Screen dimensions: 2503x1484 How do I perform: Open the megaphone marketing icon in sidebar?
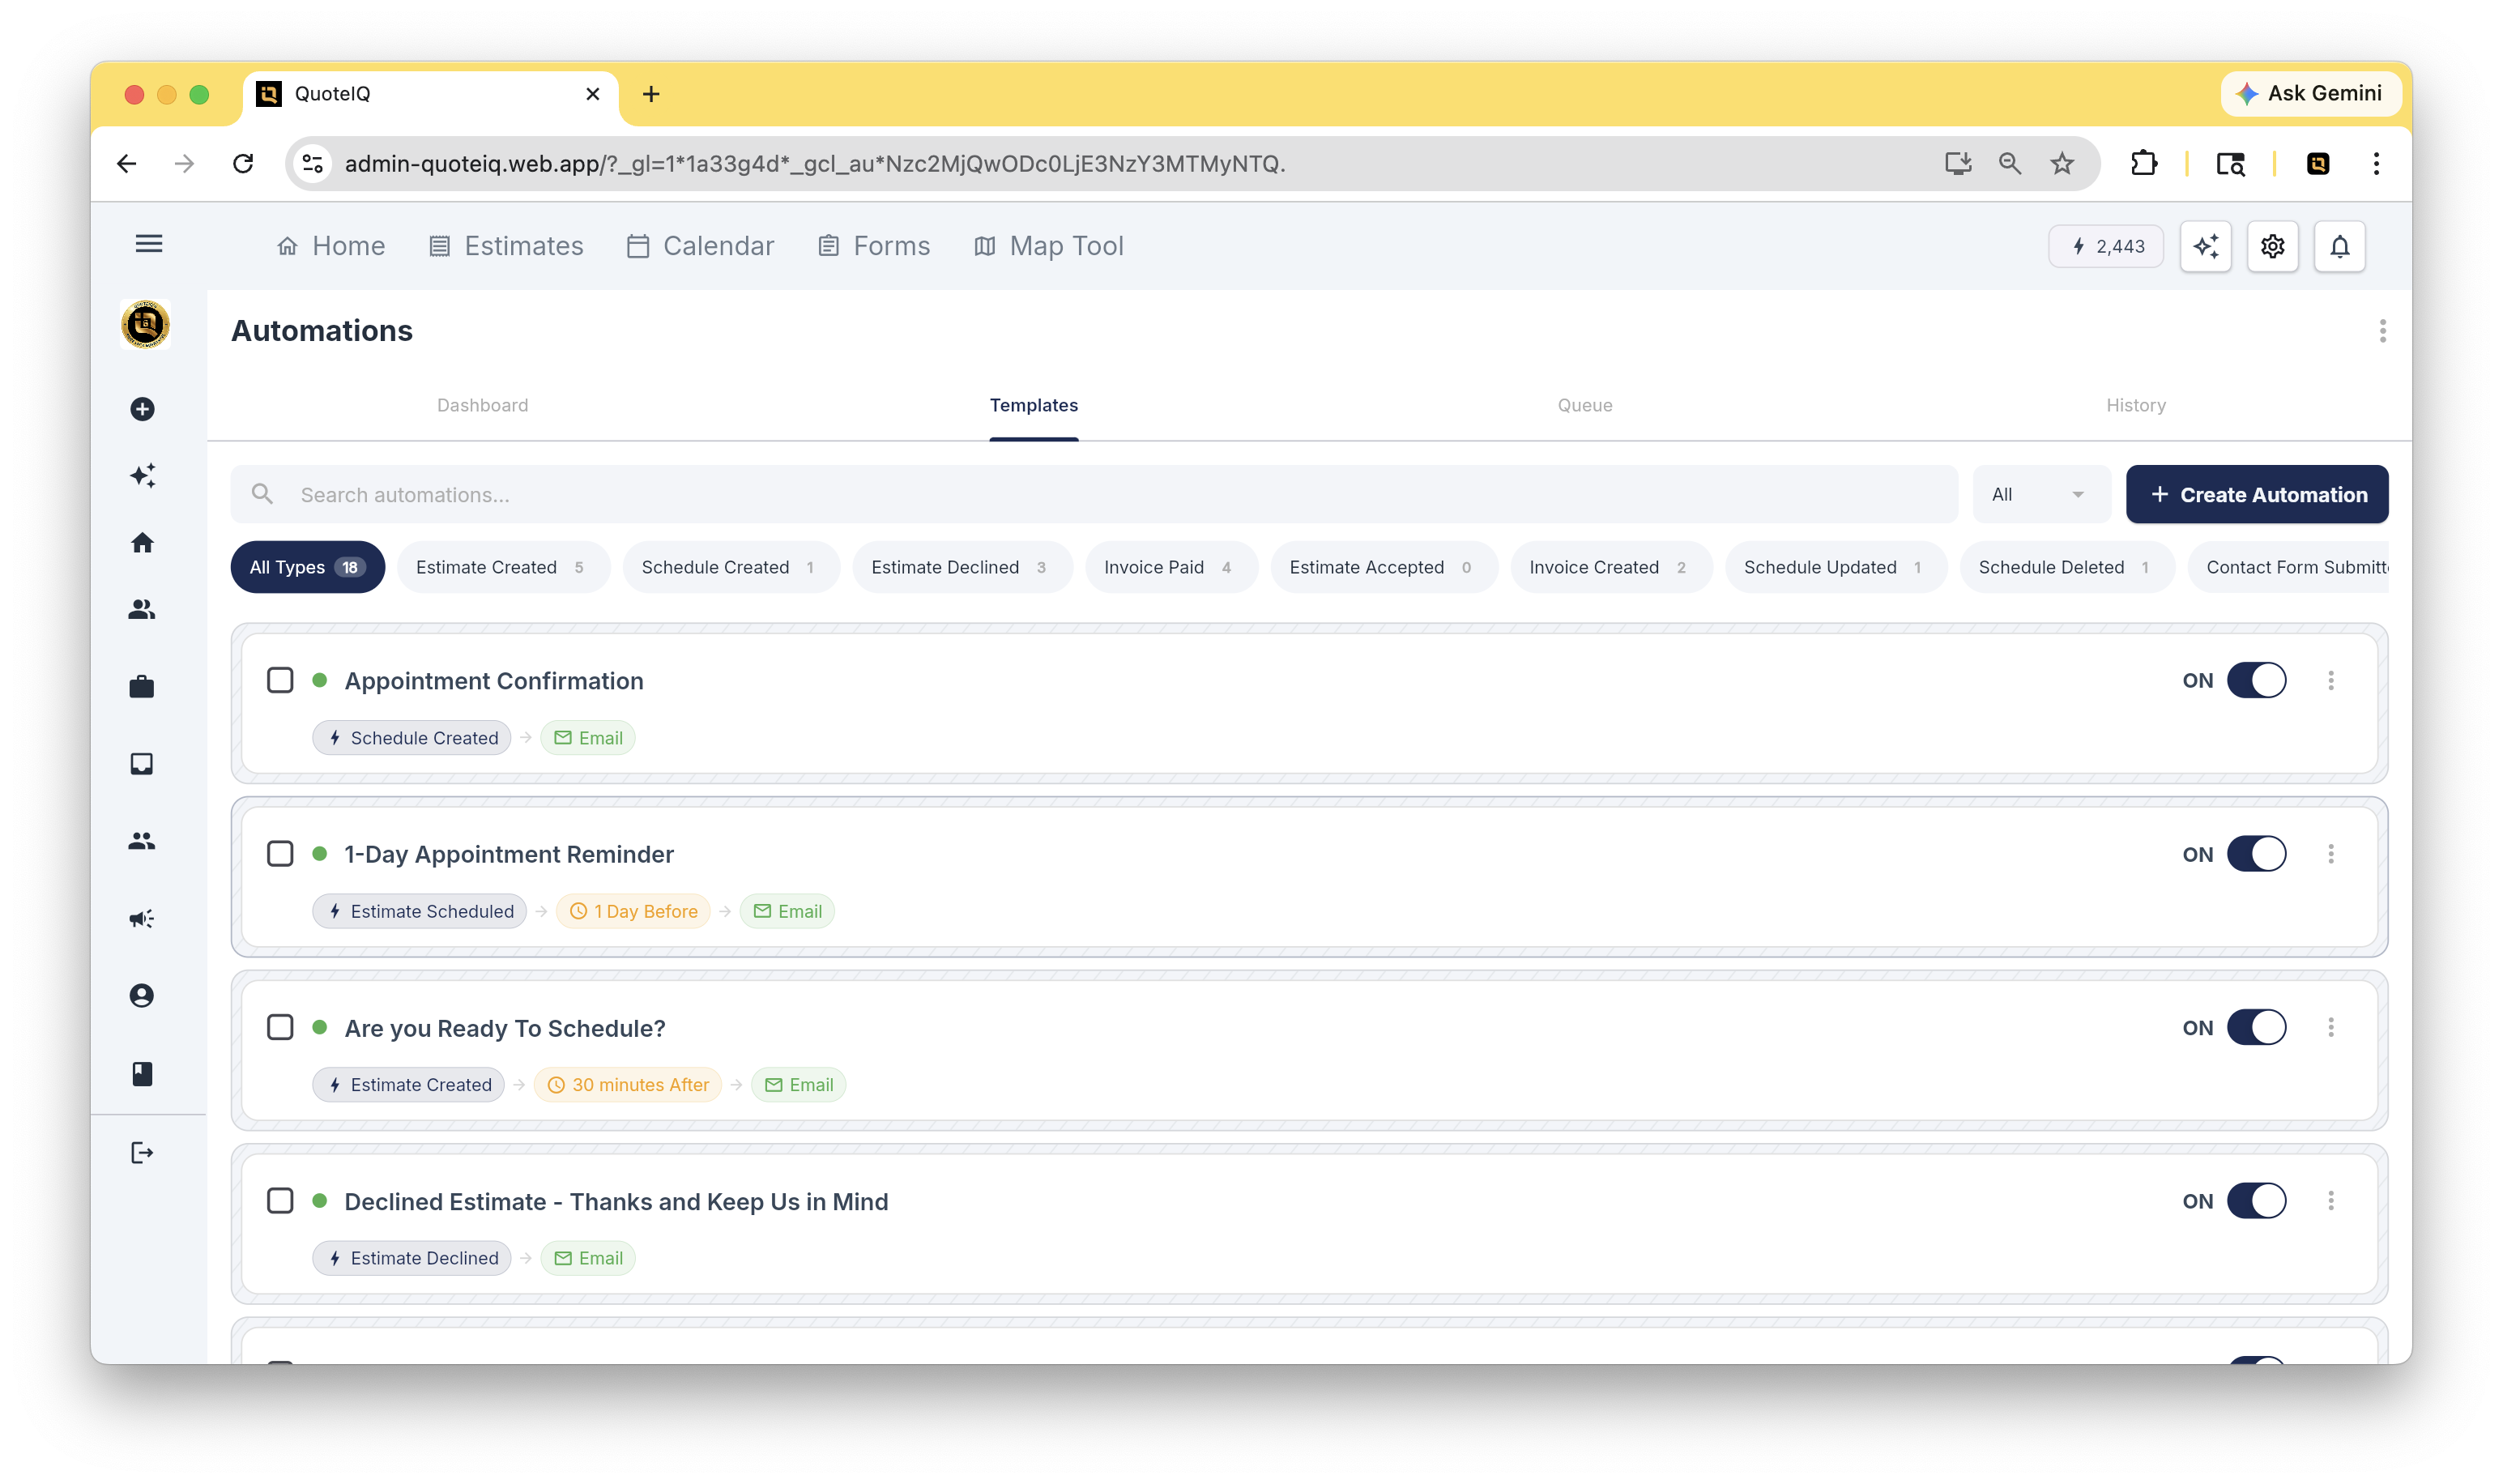click(142, 918)
